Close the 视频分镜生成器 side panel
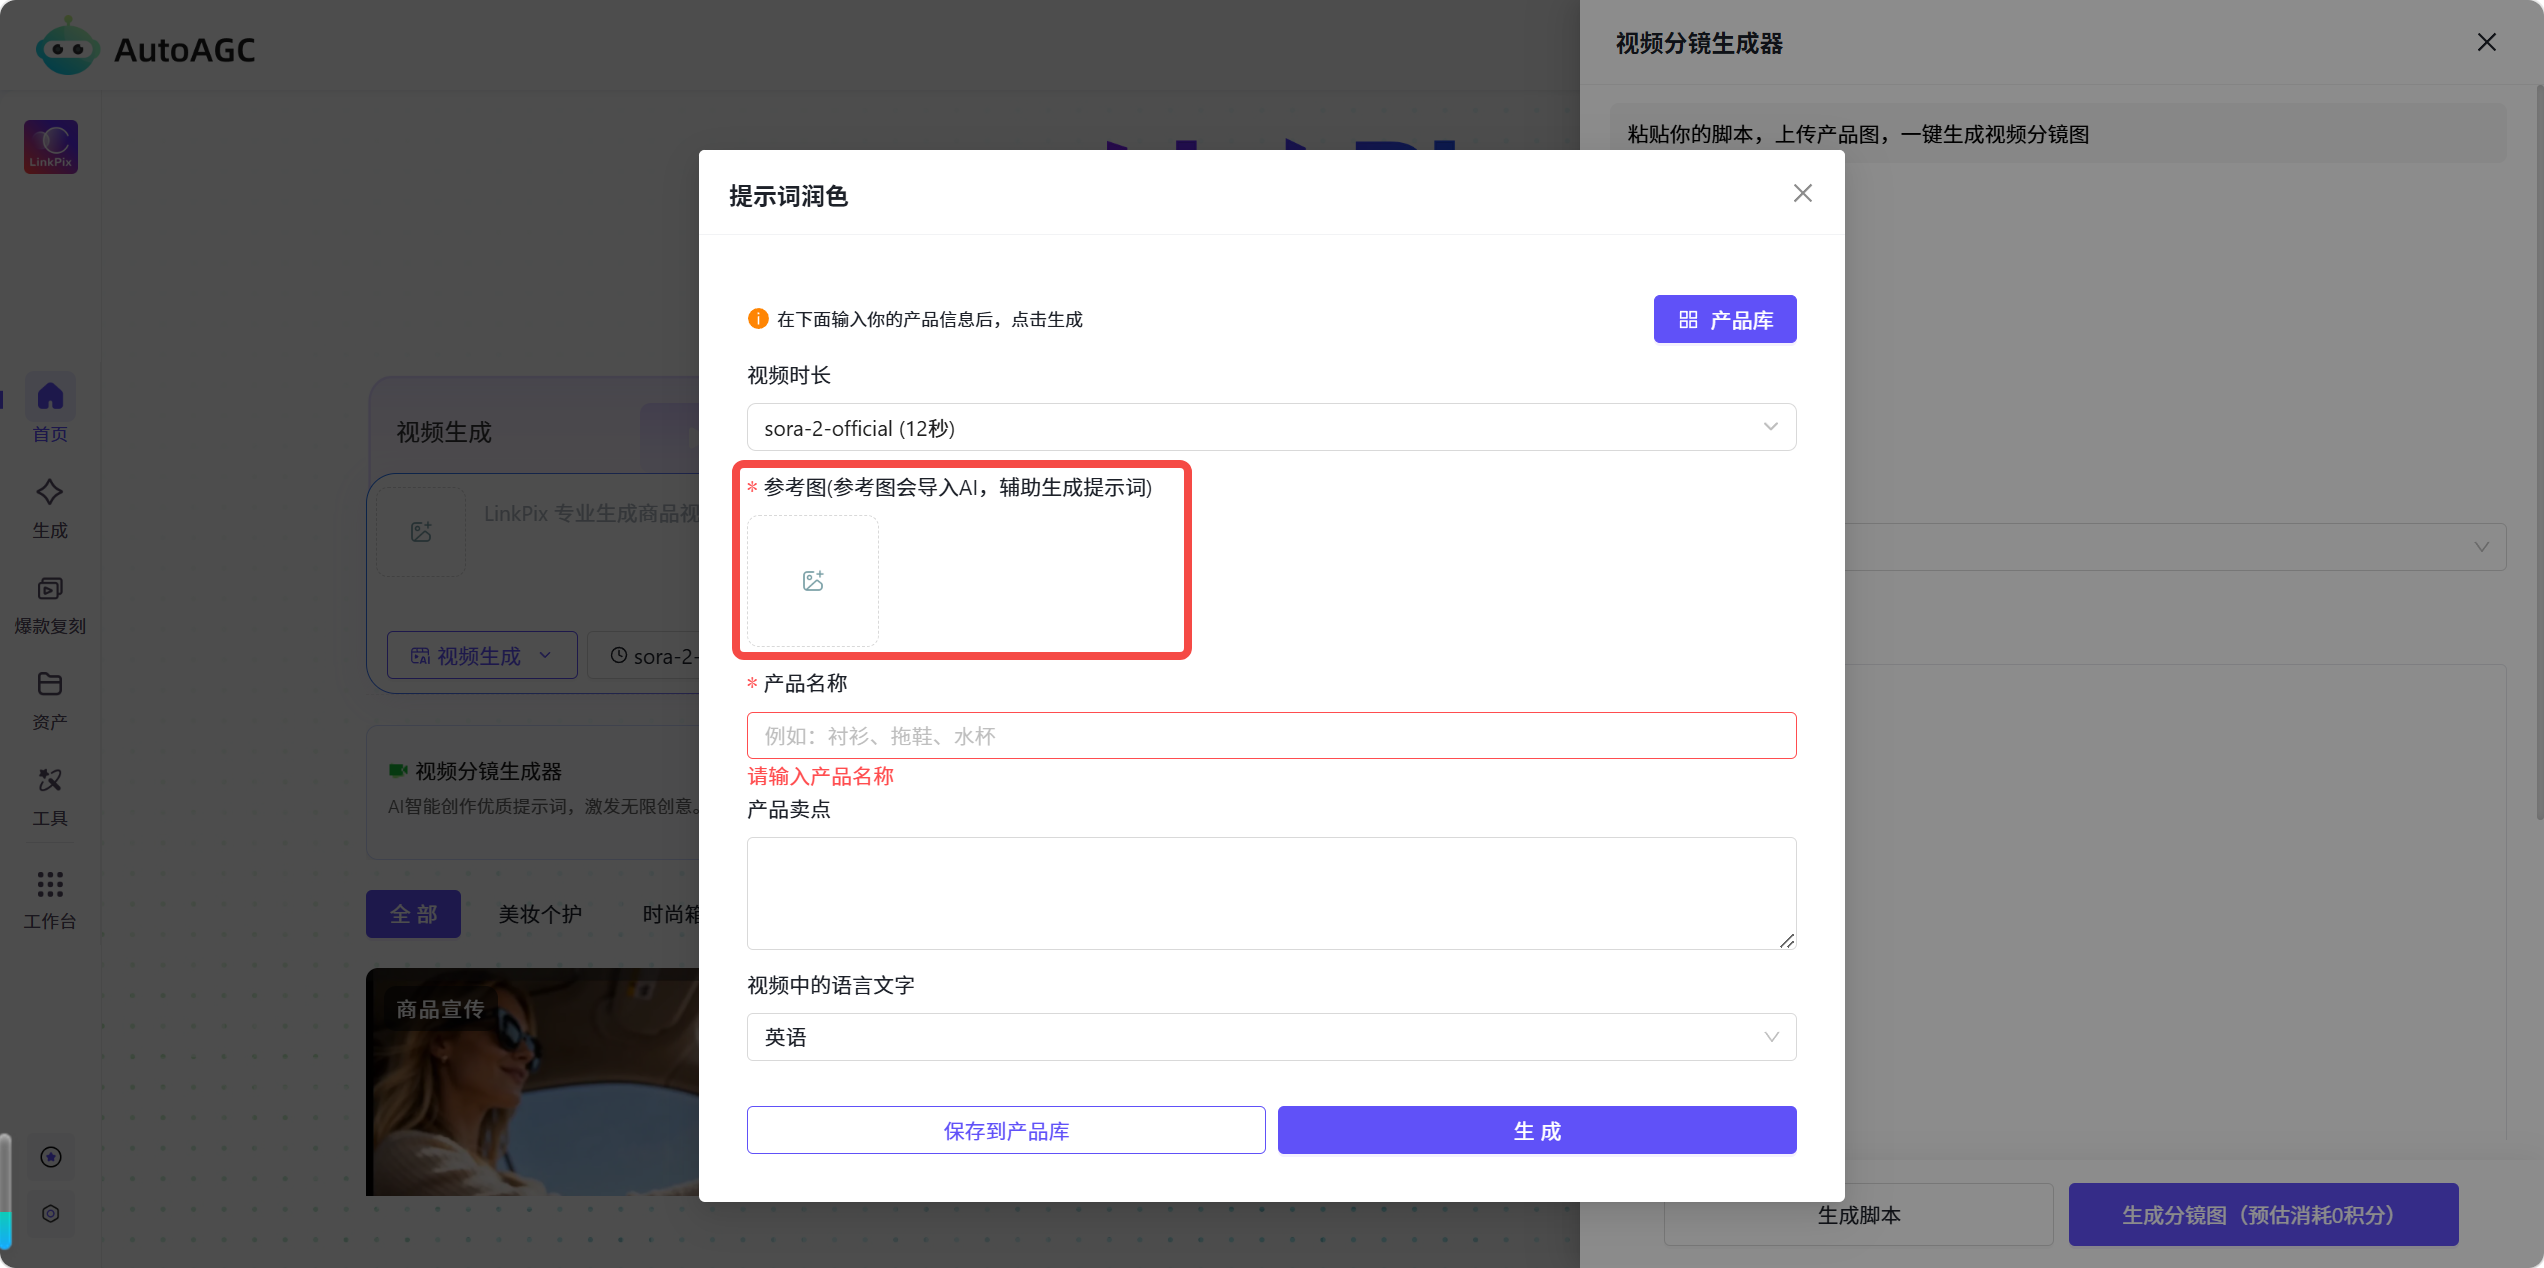Image resolution: width=2544 pixels, height=1268 pixels. tap(2487, 42)
